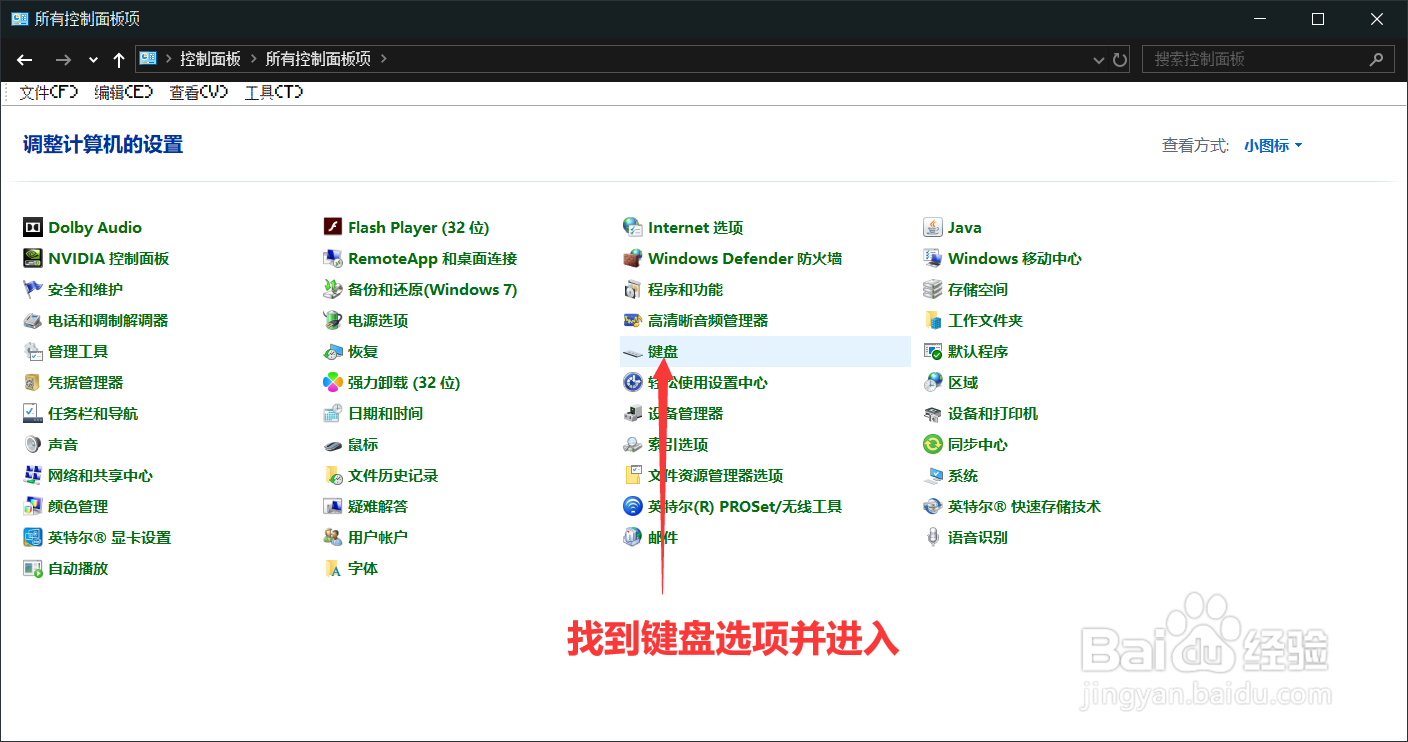
Task: Open 存储空间 link
Action: [x=978, y=289]
